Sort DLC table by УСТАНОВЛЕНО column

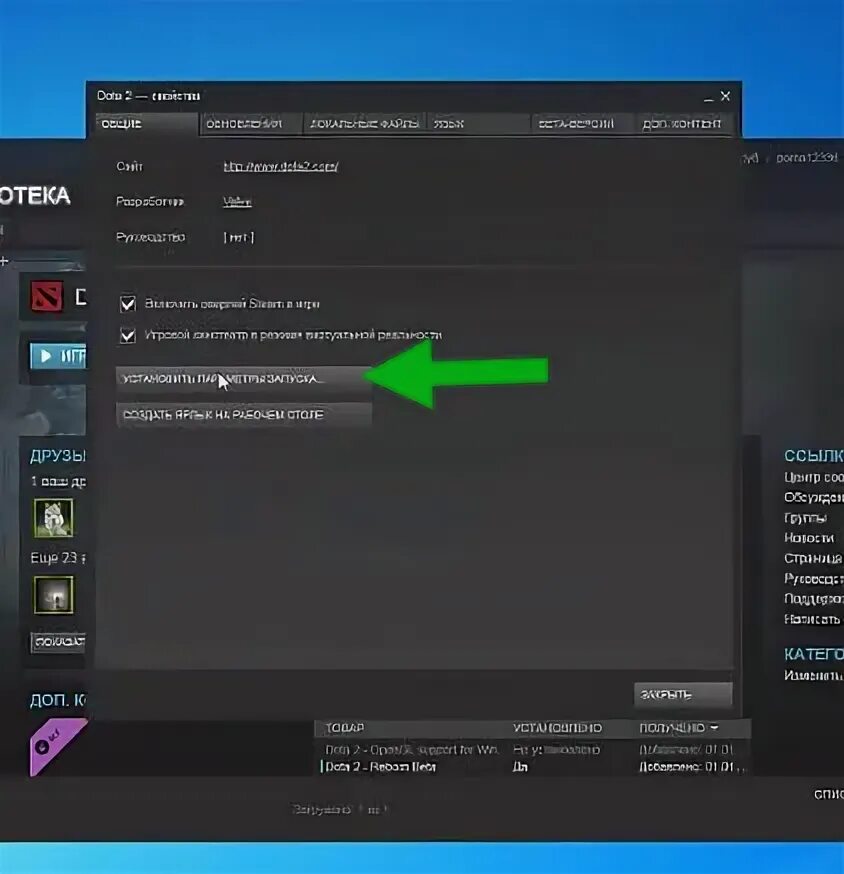click(x=557, y=728)
